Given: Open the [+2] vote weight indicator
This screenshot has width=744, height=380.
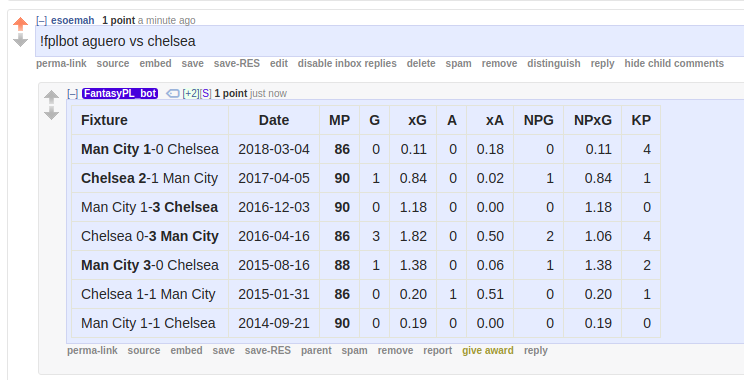Looking at the screenshot, I should click(191, 93).
